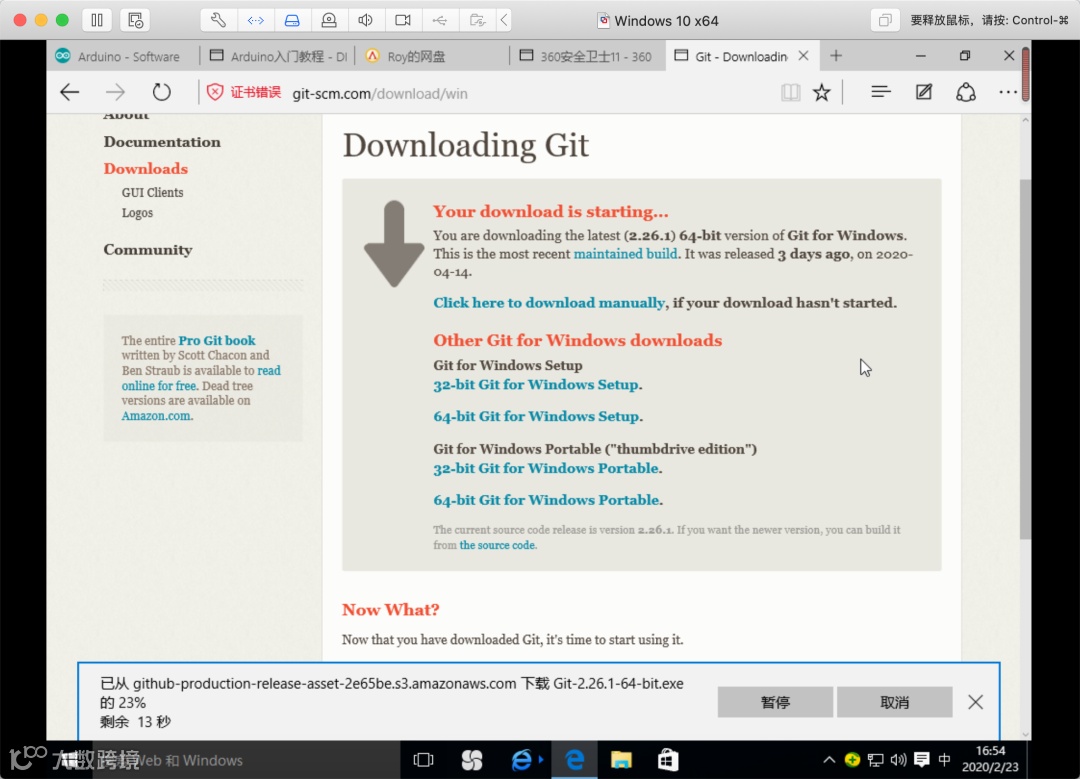Image resolution: width=1080 pixels, height=779 pixels.
Task: Open the Pro Git book link
Action: (217, 340)
